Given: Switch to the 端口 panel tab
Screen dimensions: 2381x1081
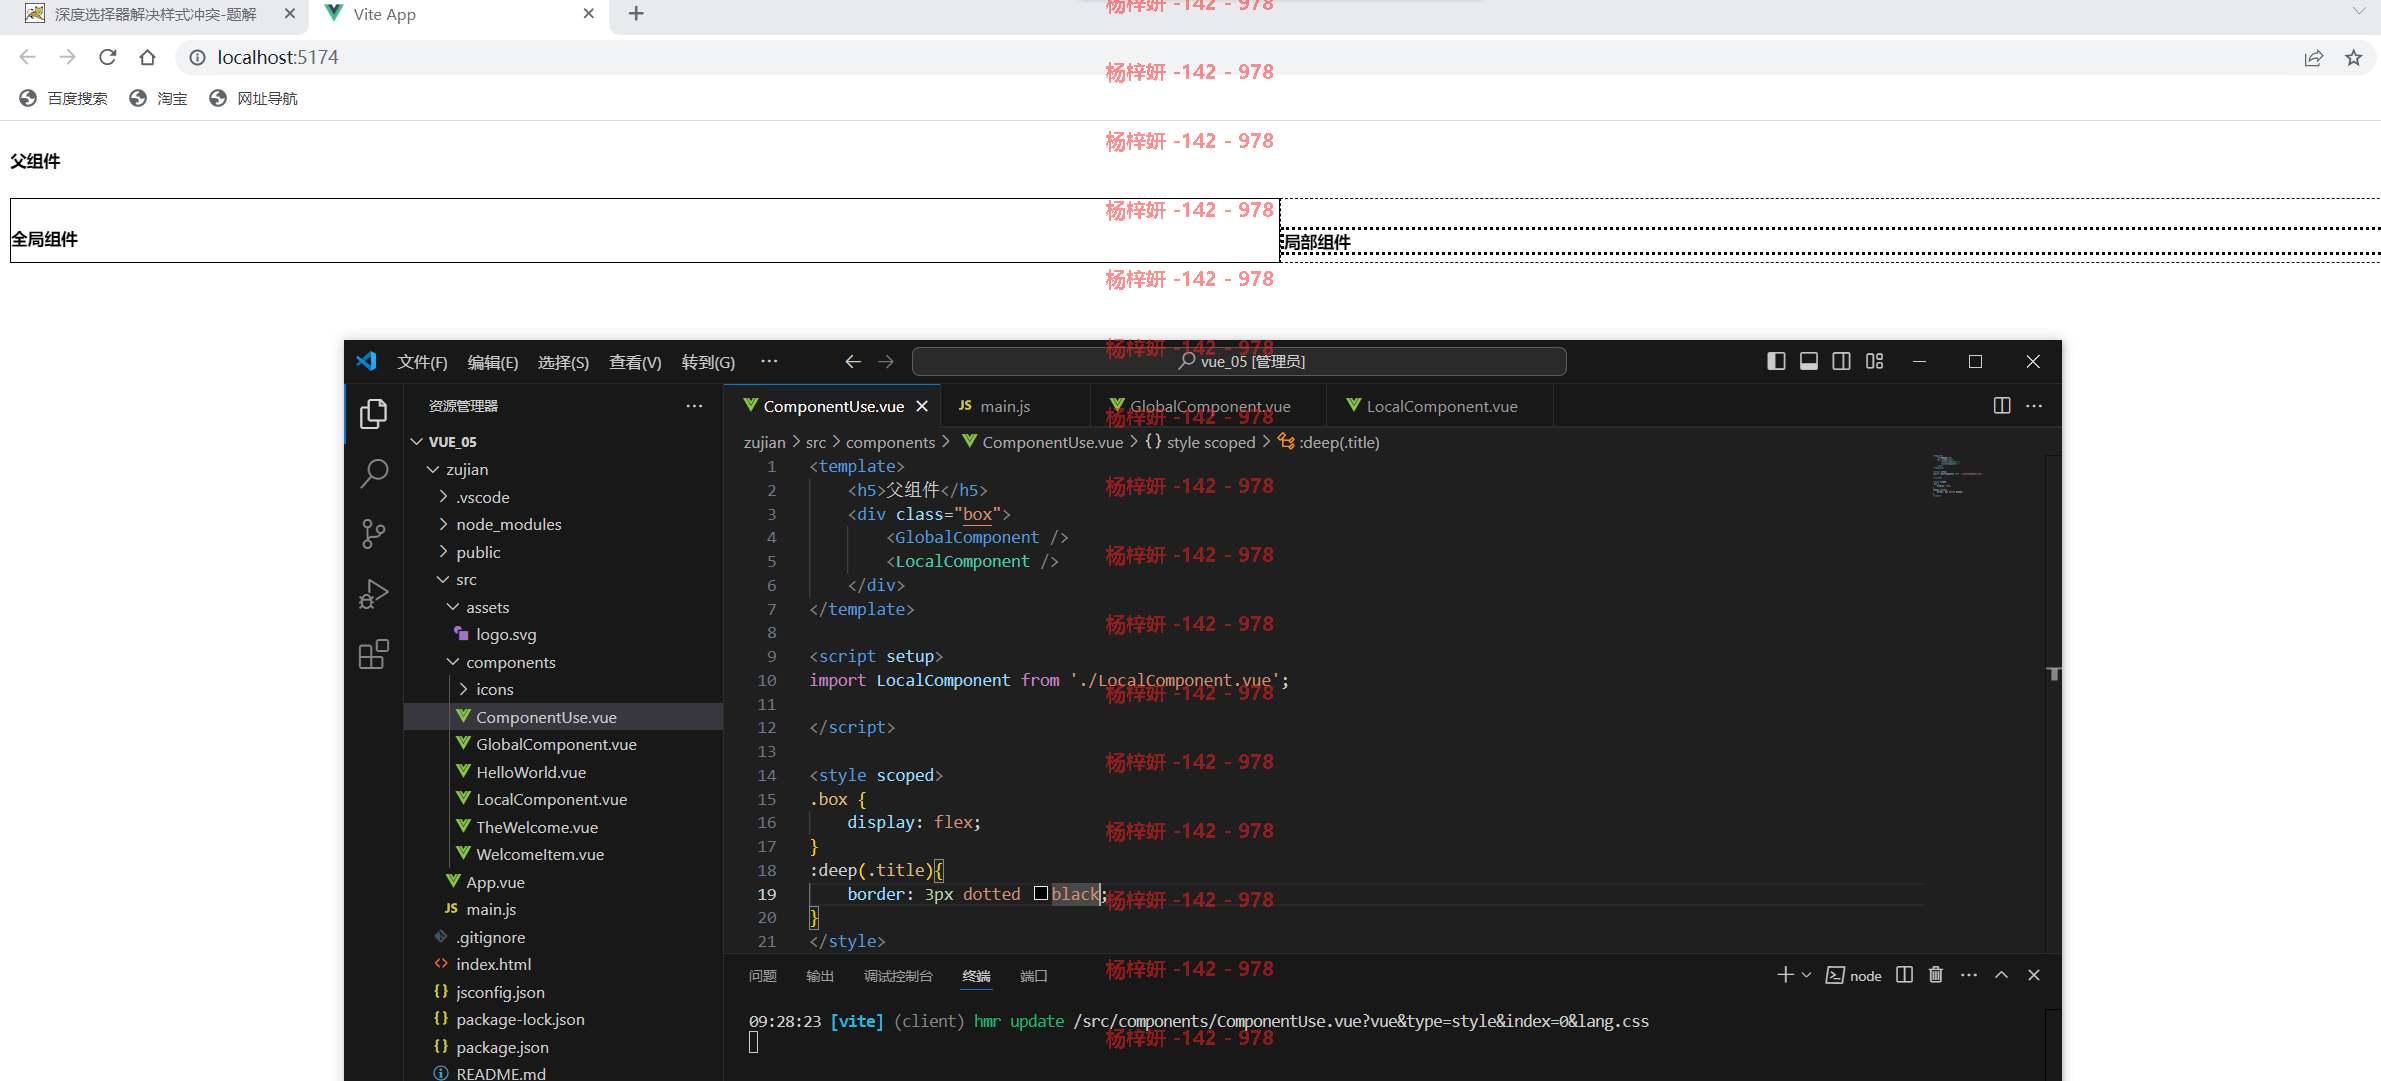Looking at the screenshot, I should tap(1033, 976).
